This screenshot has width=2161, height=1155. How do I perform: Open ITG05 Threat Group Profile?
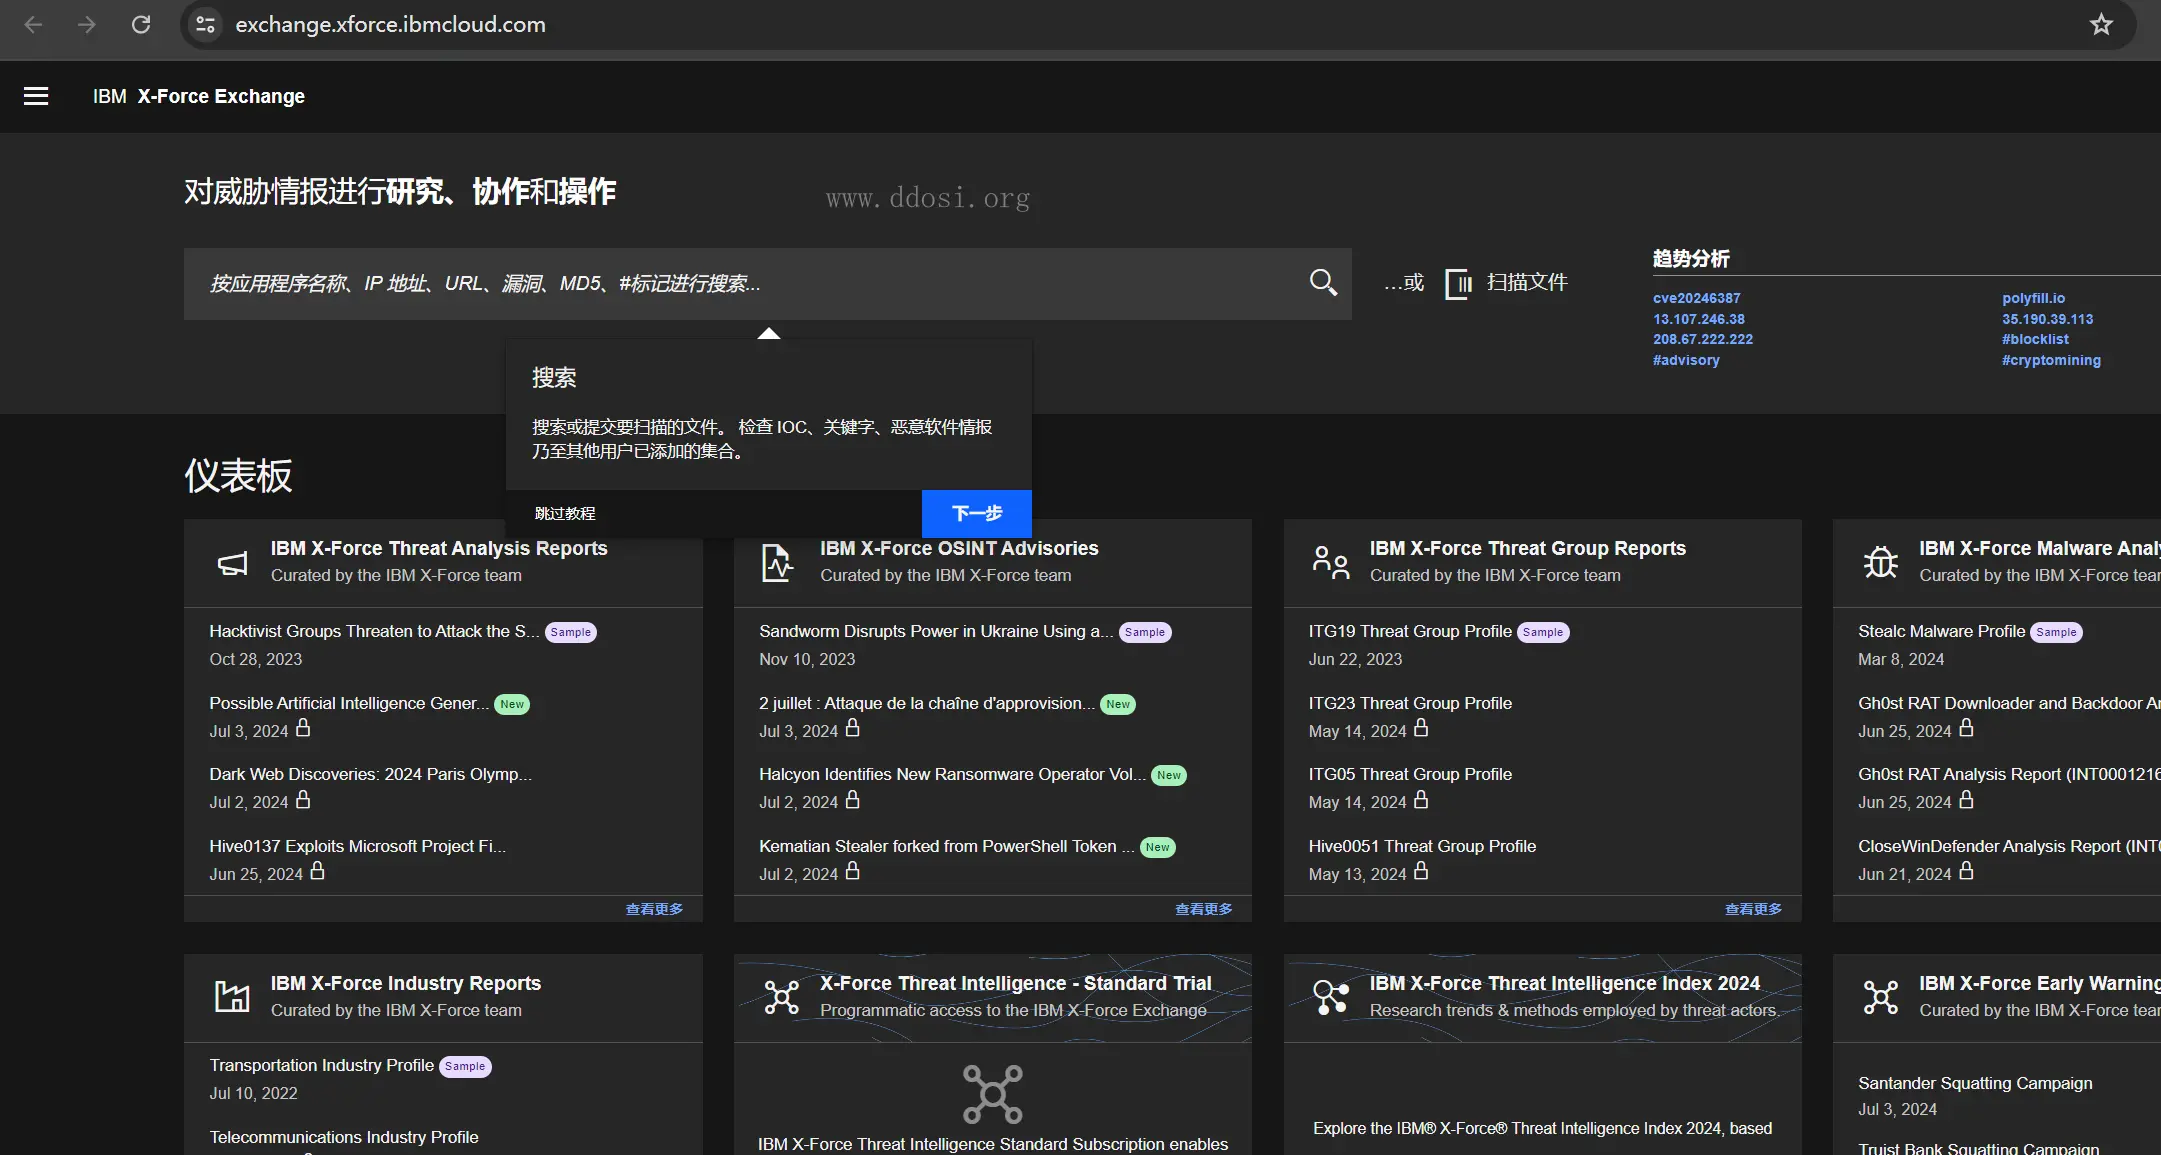[x=1410, y=774]
